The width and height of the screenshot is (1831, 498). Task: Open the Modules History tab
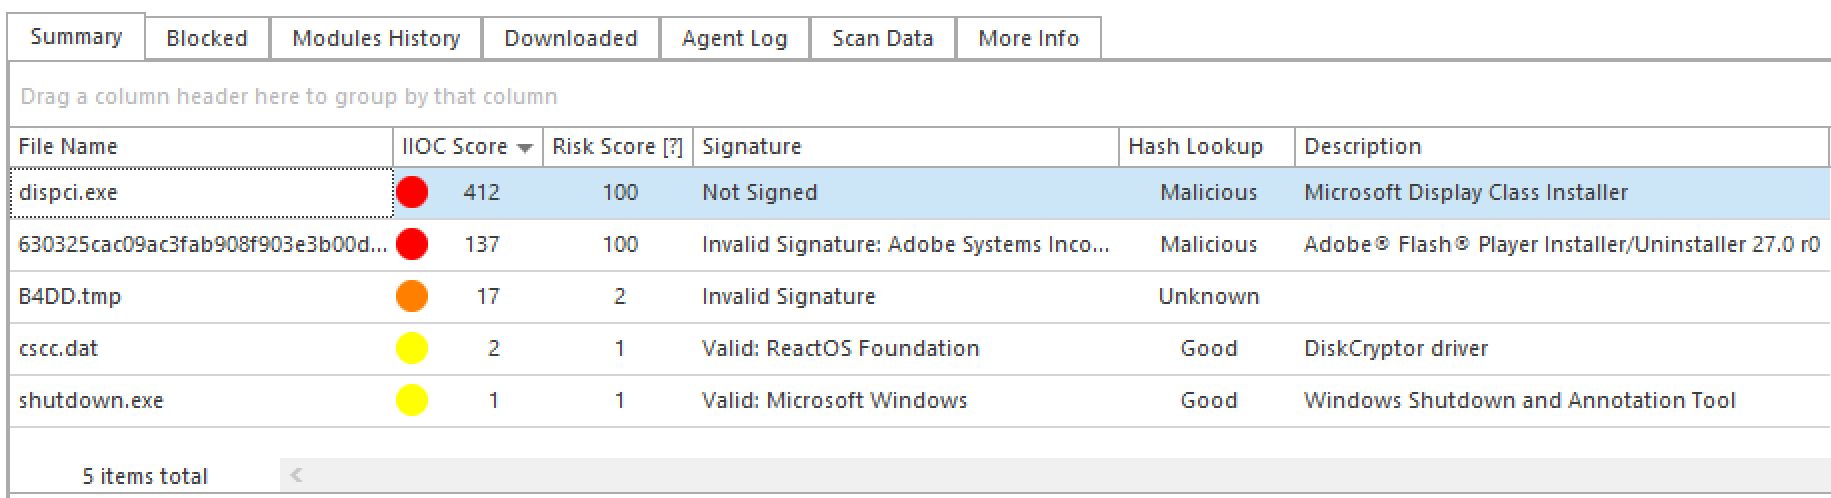click(376, 38)
